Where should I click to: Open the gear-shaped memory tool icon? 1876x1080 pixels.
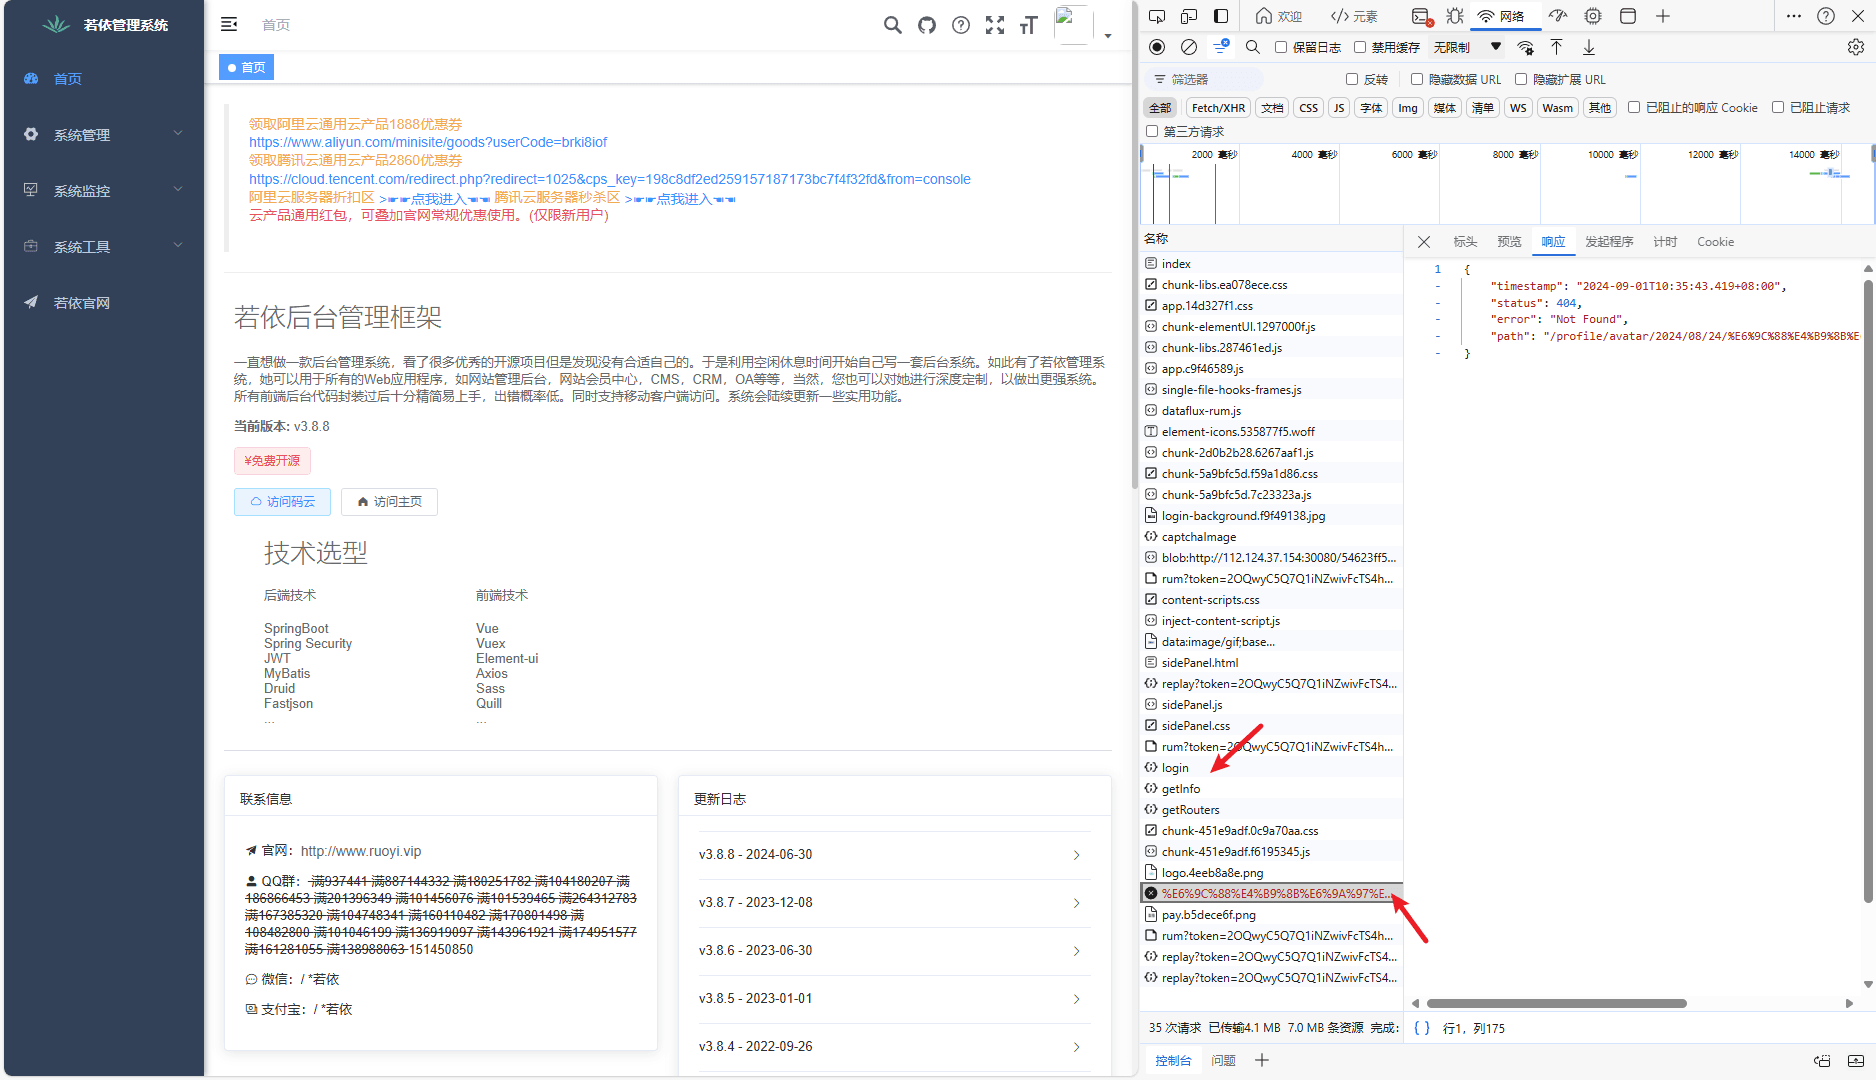point(1593,16)
